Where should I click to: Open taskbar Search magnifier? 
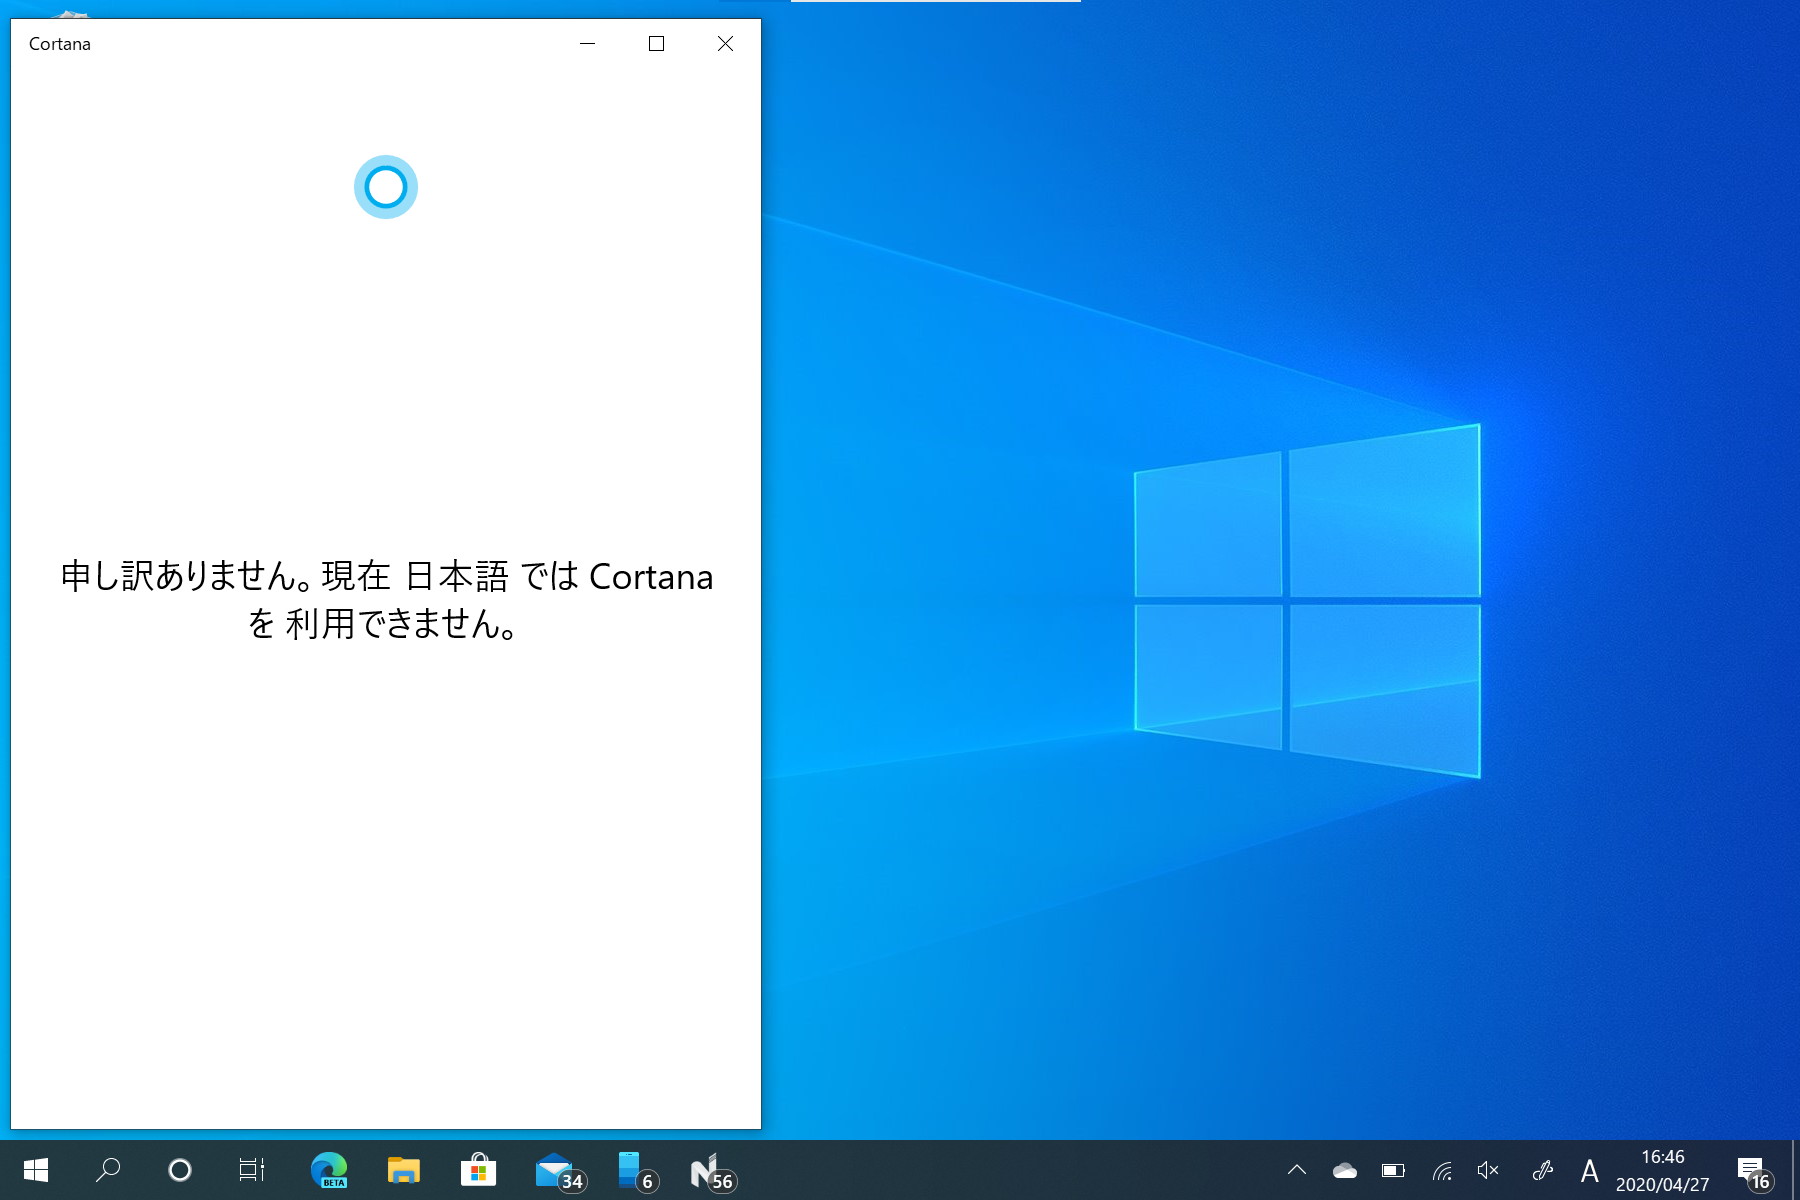(108, 1170)
